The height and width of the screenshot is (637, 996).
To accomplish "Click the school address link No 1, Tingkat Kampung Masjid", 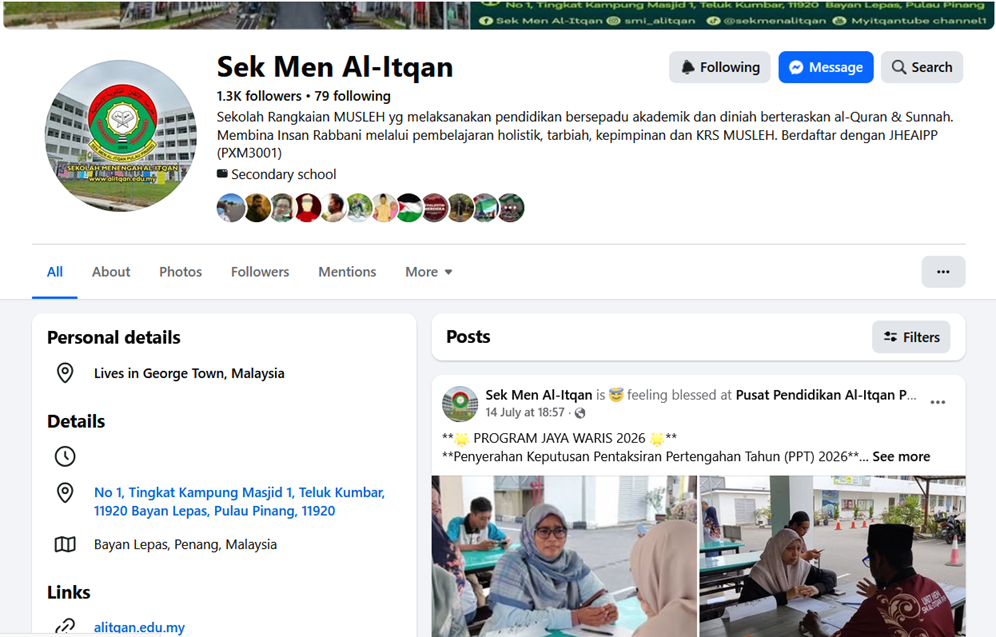I will click(x=239, y=502).
